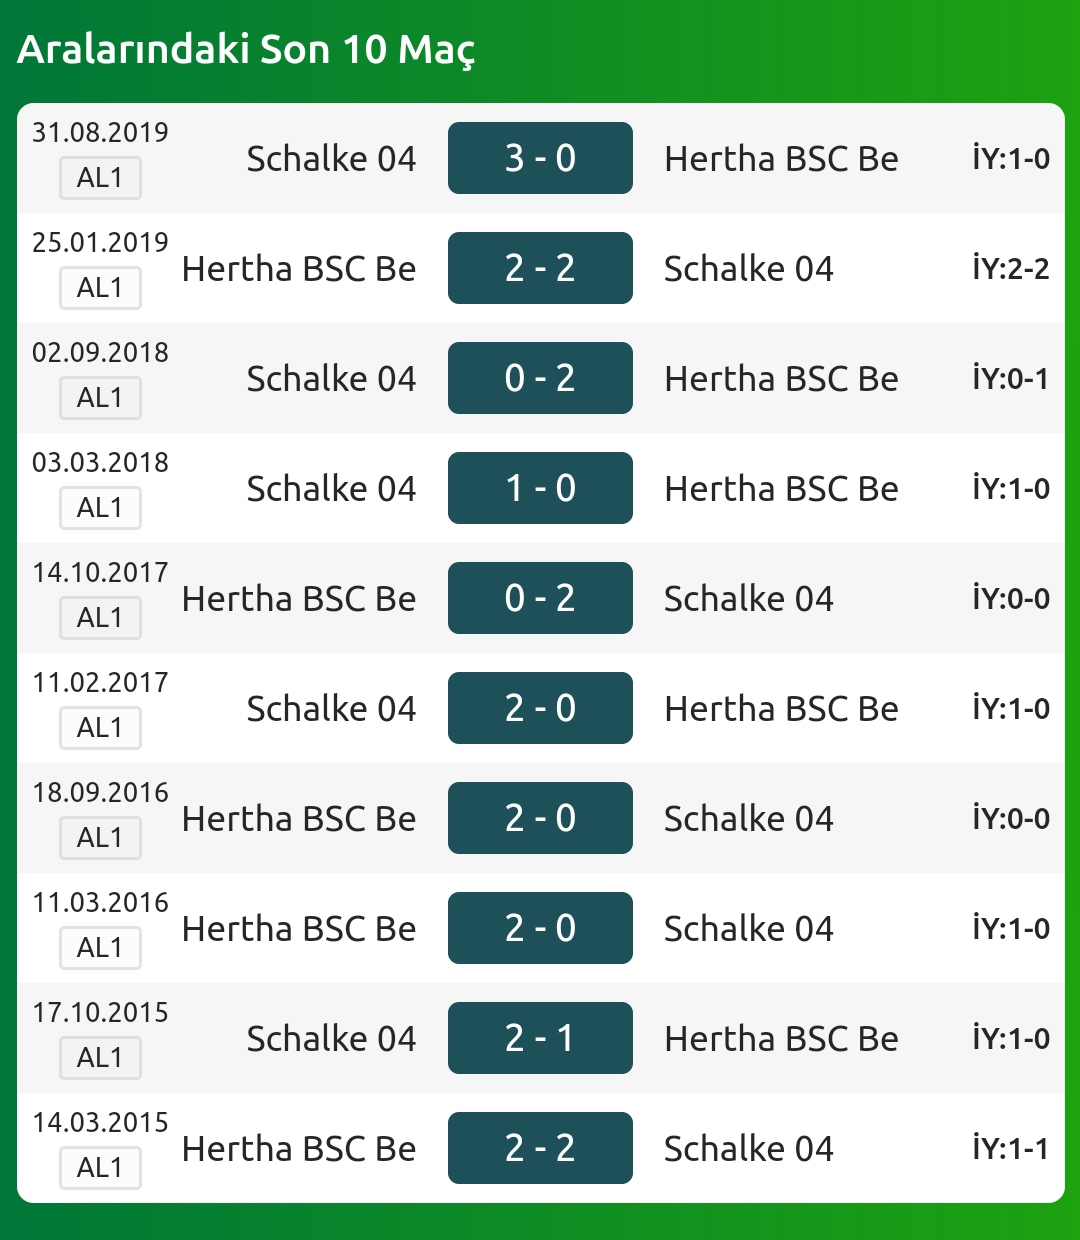
Task: Click the Aralarındaki Son 10 Maç heading
Action: (x=246, y=50)
